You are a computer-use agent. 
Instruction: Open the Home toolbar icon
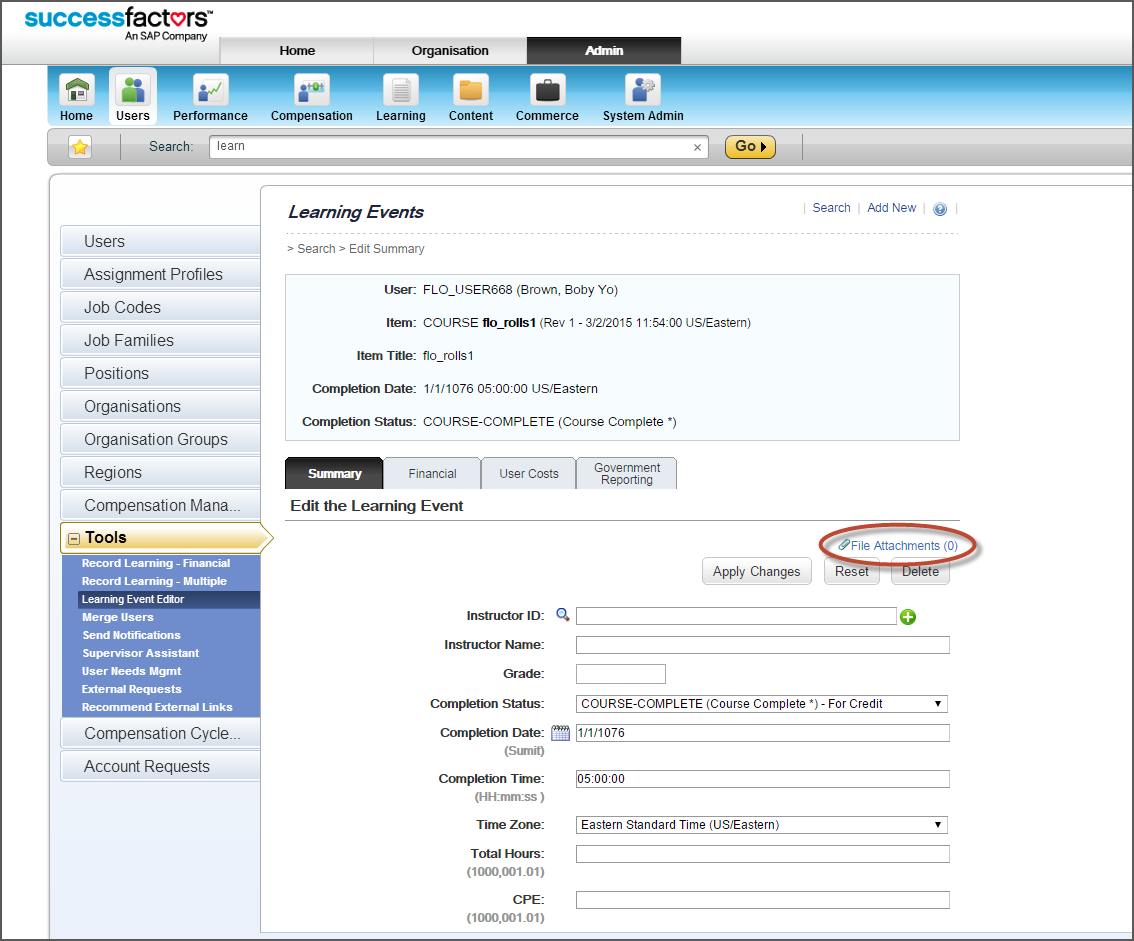pyautogui.click(x=77, y=98)
